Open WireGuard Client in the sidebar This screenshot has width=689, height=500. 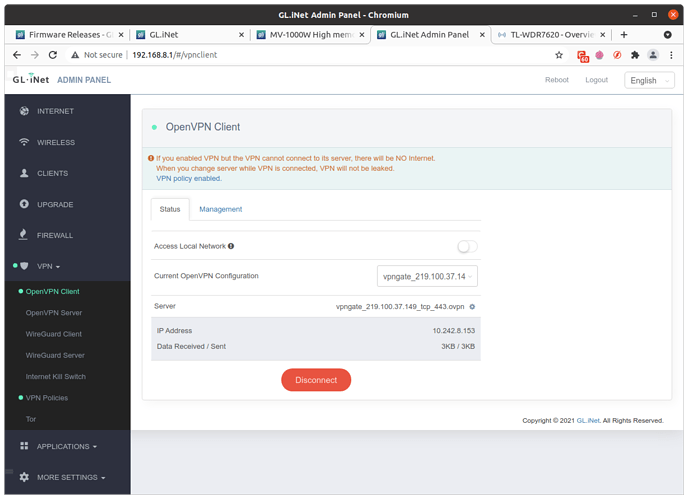53,334
